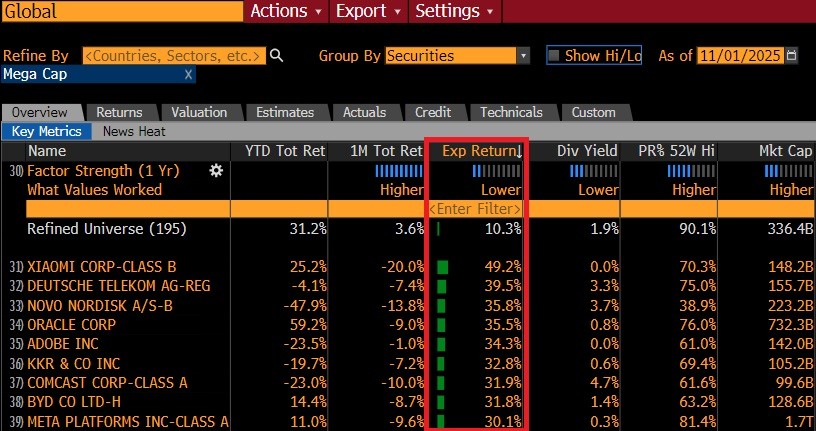Open Factor Strength gear settings

[x=215, y=171]
